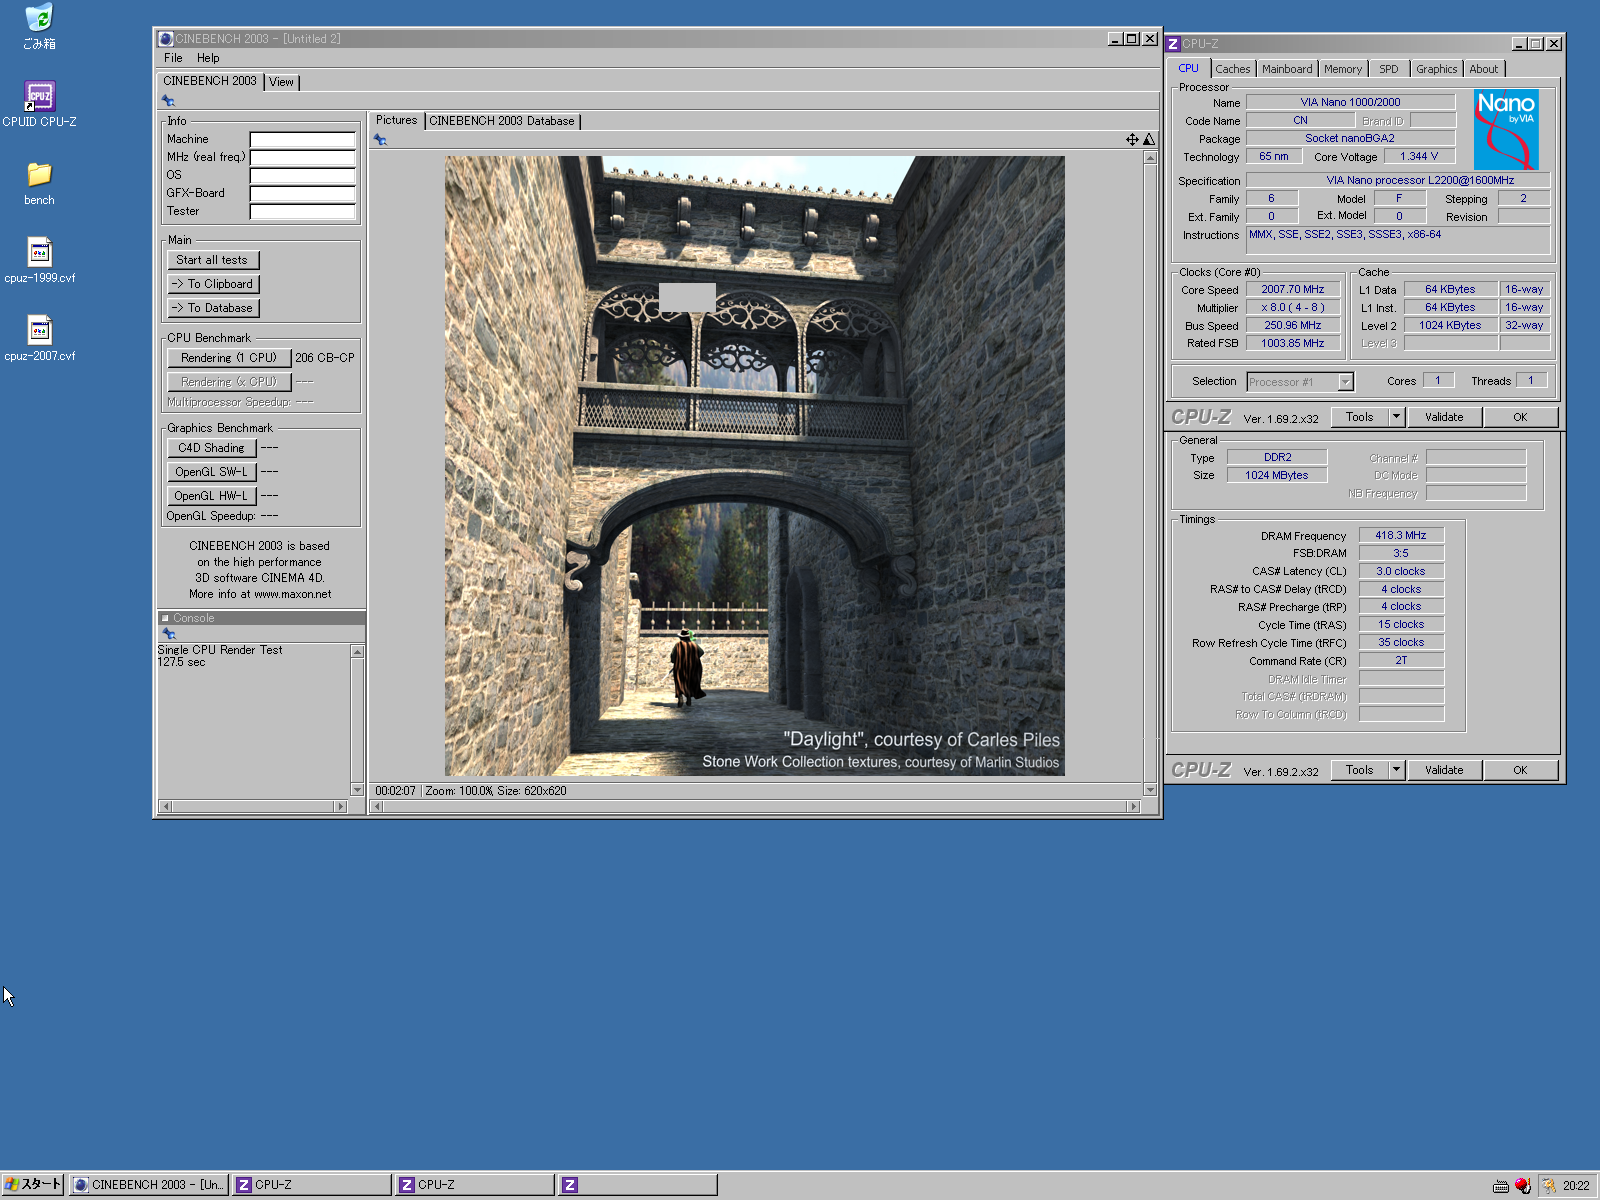Click lower CPU-Z Validate button
1600x1200 pixels.
coord(1444,770)
